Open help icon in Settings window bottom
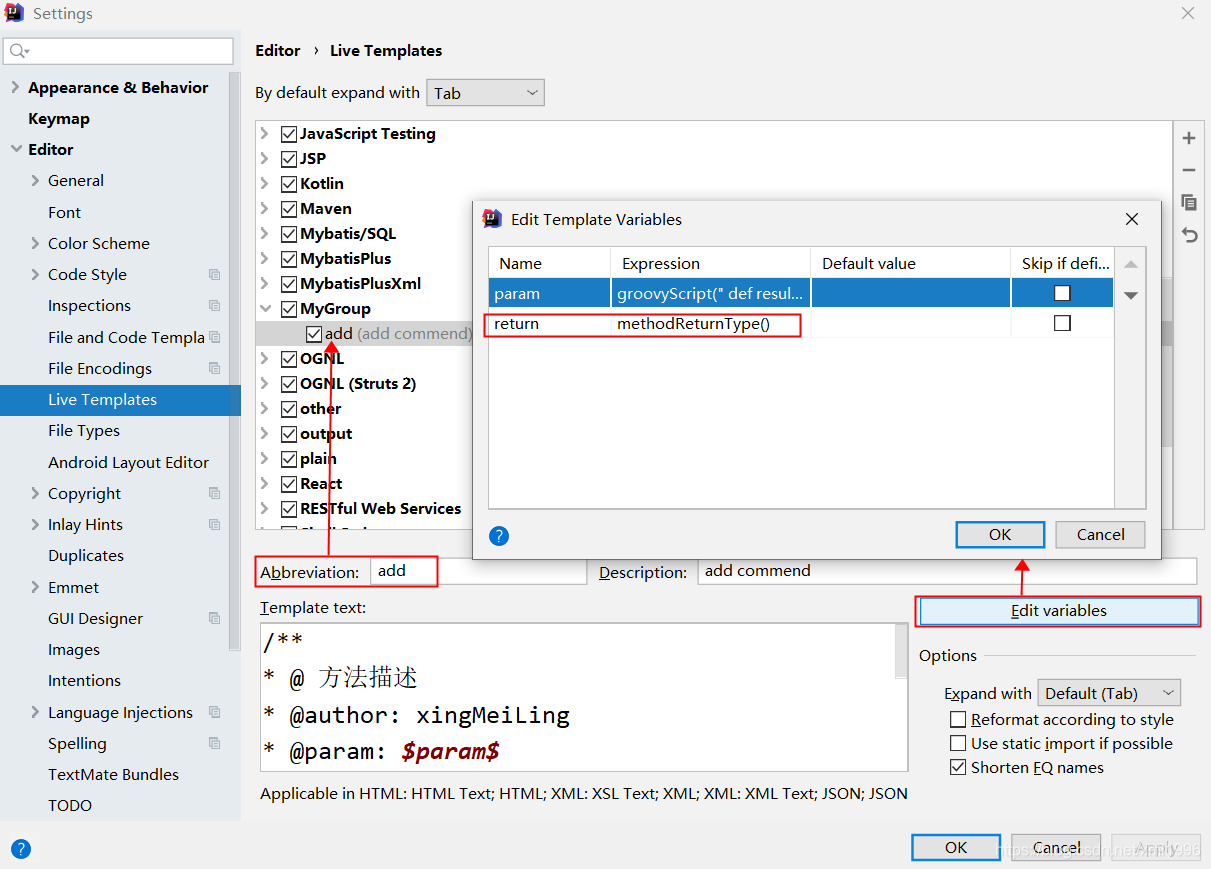The image size is (1211, 869). 21,849
